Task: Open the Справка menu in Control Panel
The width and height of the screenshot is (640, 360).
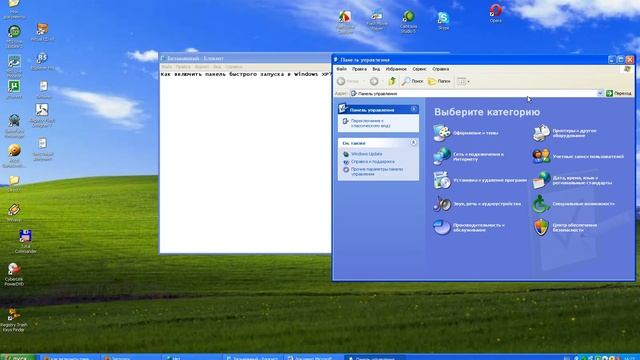Action: (440, 69)
